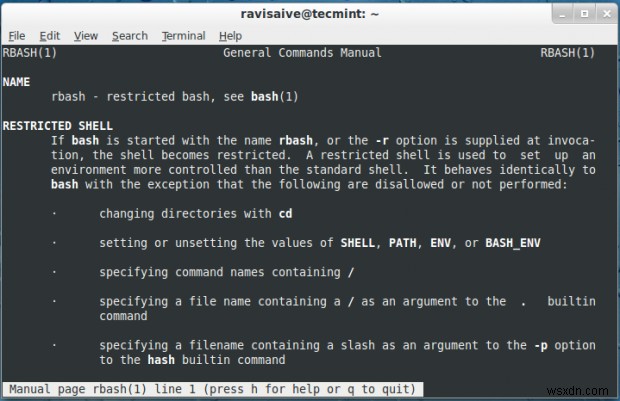Open the Terminal menu
This screenshot has height=401, width=620.
pyautogui.click(x=183, y=36)
